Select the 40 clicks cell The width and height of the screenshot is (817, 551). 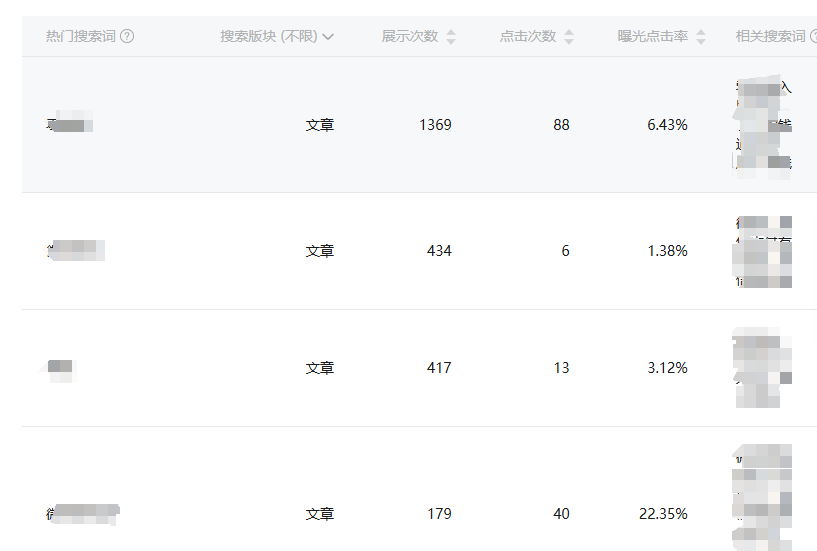point(561,513)
